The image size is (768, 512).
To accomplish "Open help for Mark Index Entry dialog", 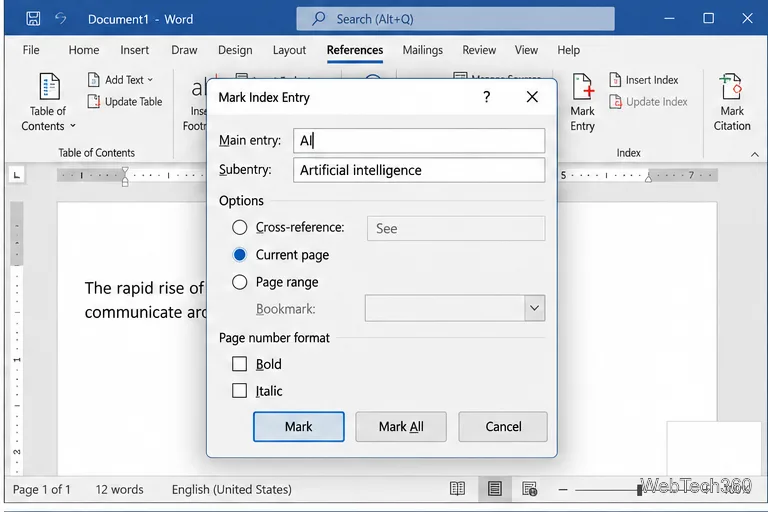I will 486,97.
